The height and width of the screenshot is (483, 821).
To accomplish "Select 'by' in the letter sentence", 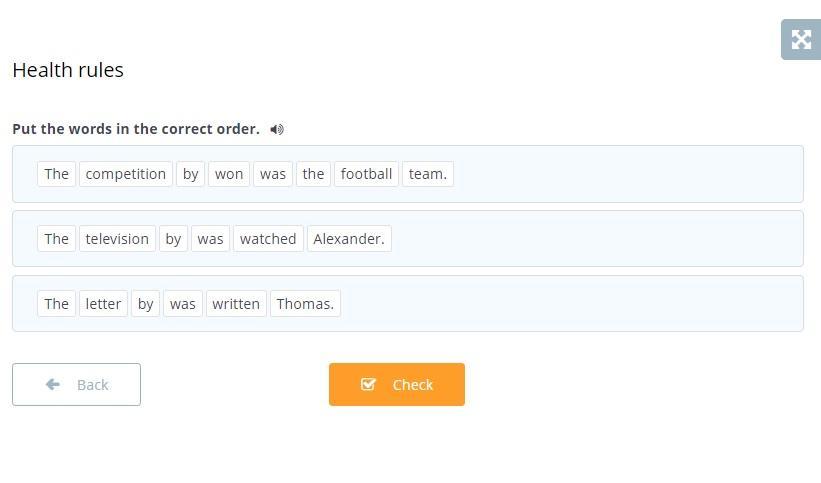I will pyautogui.click(x=146, y=304).
